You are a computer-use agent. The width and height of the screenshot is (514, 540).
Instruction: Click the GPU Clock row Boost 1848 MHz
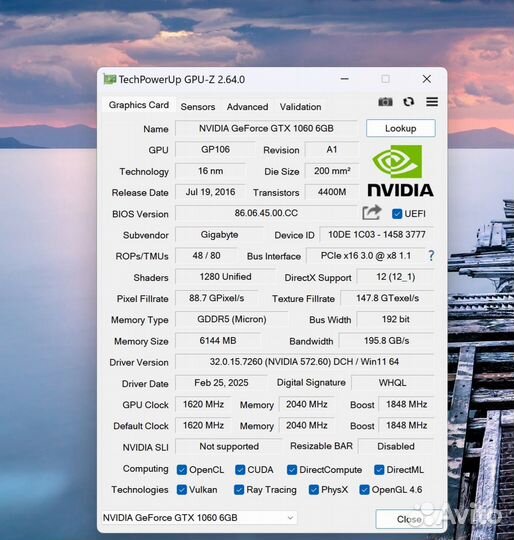tap(406, 404)
